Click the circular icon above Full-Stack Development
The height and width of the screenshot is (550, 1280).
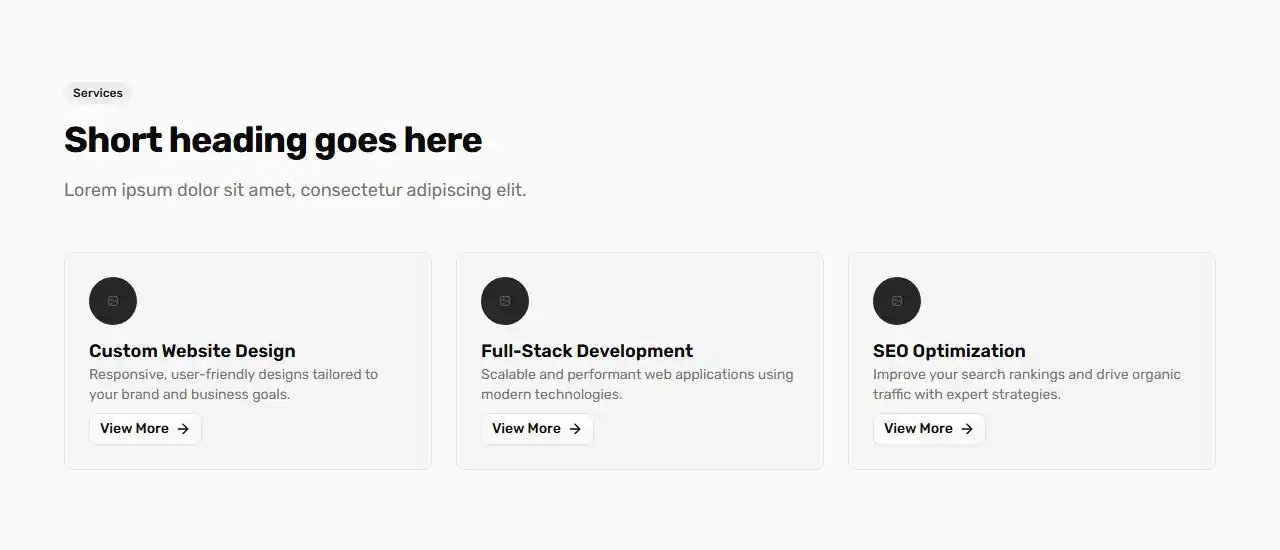(505, 301)
